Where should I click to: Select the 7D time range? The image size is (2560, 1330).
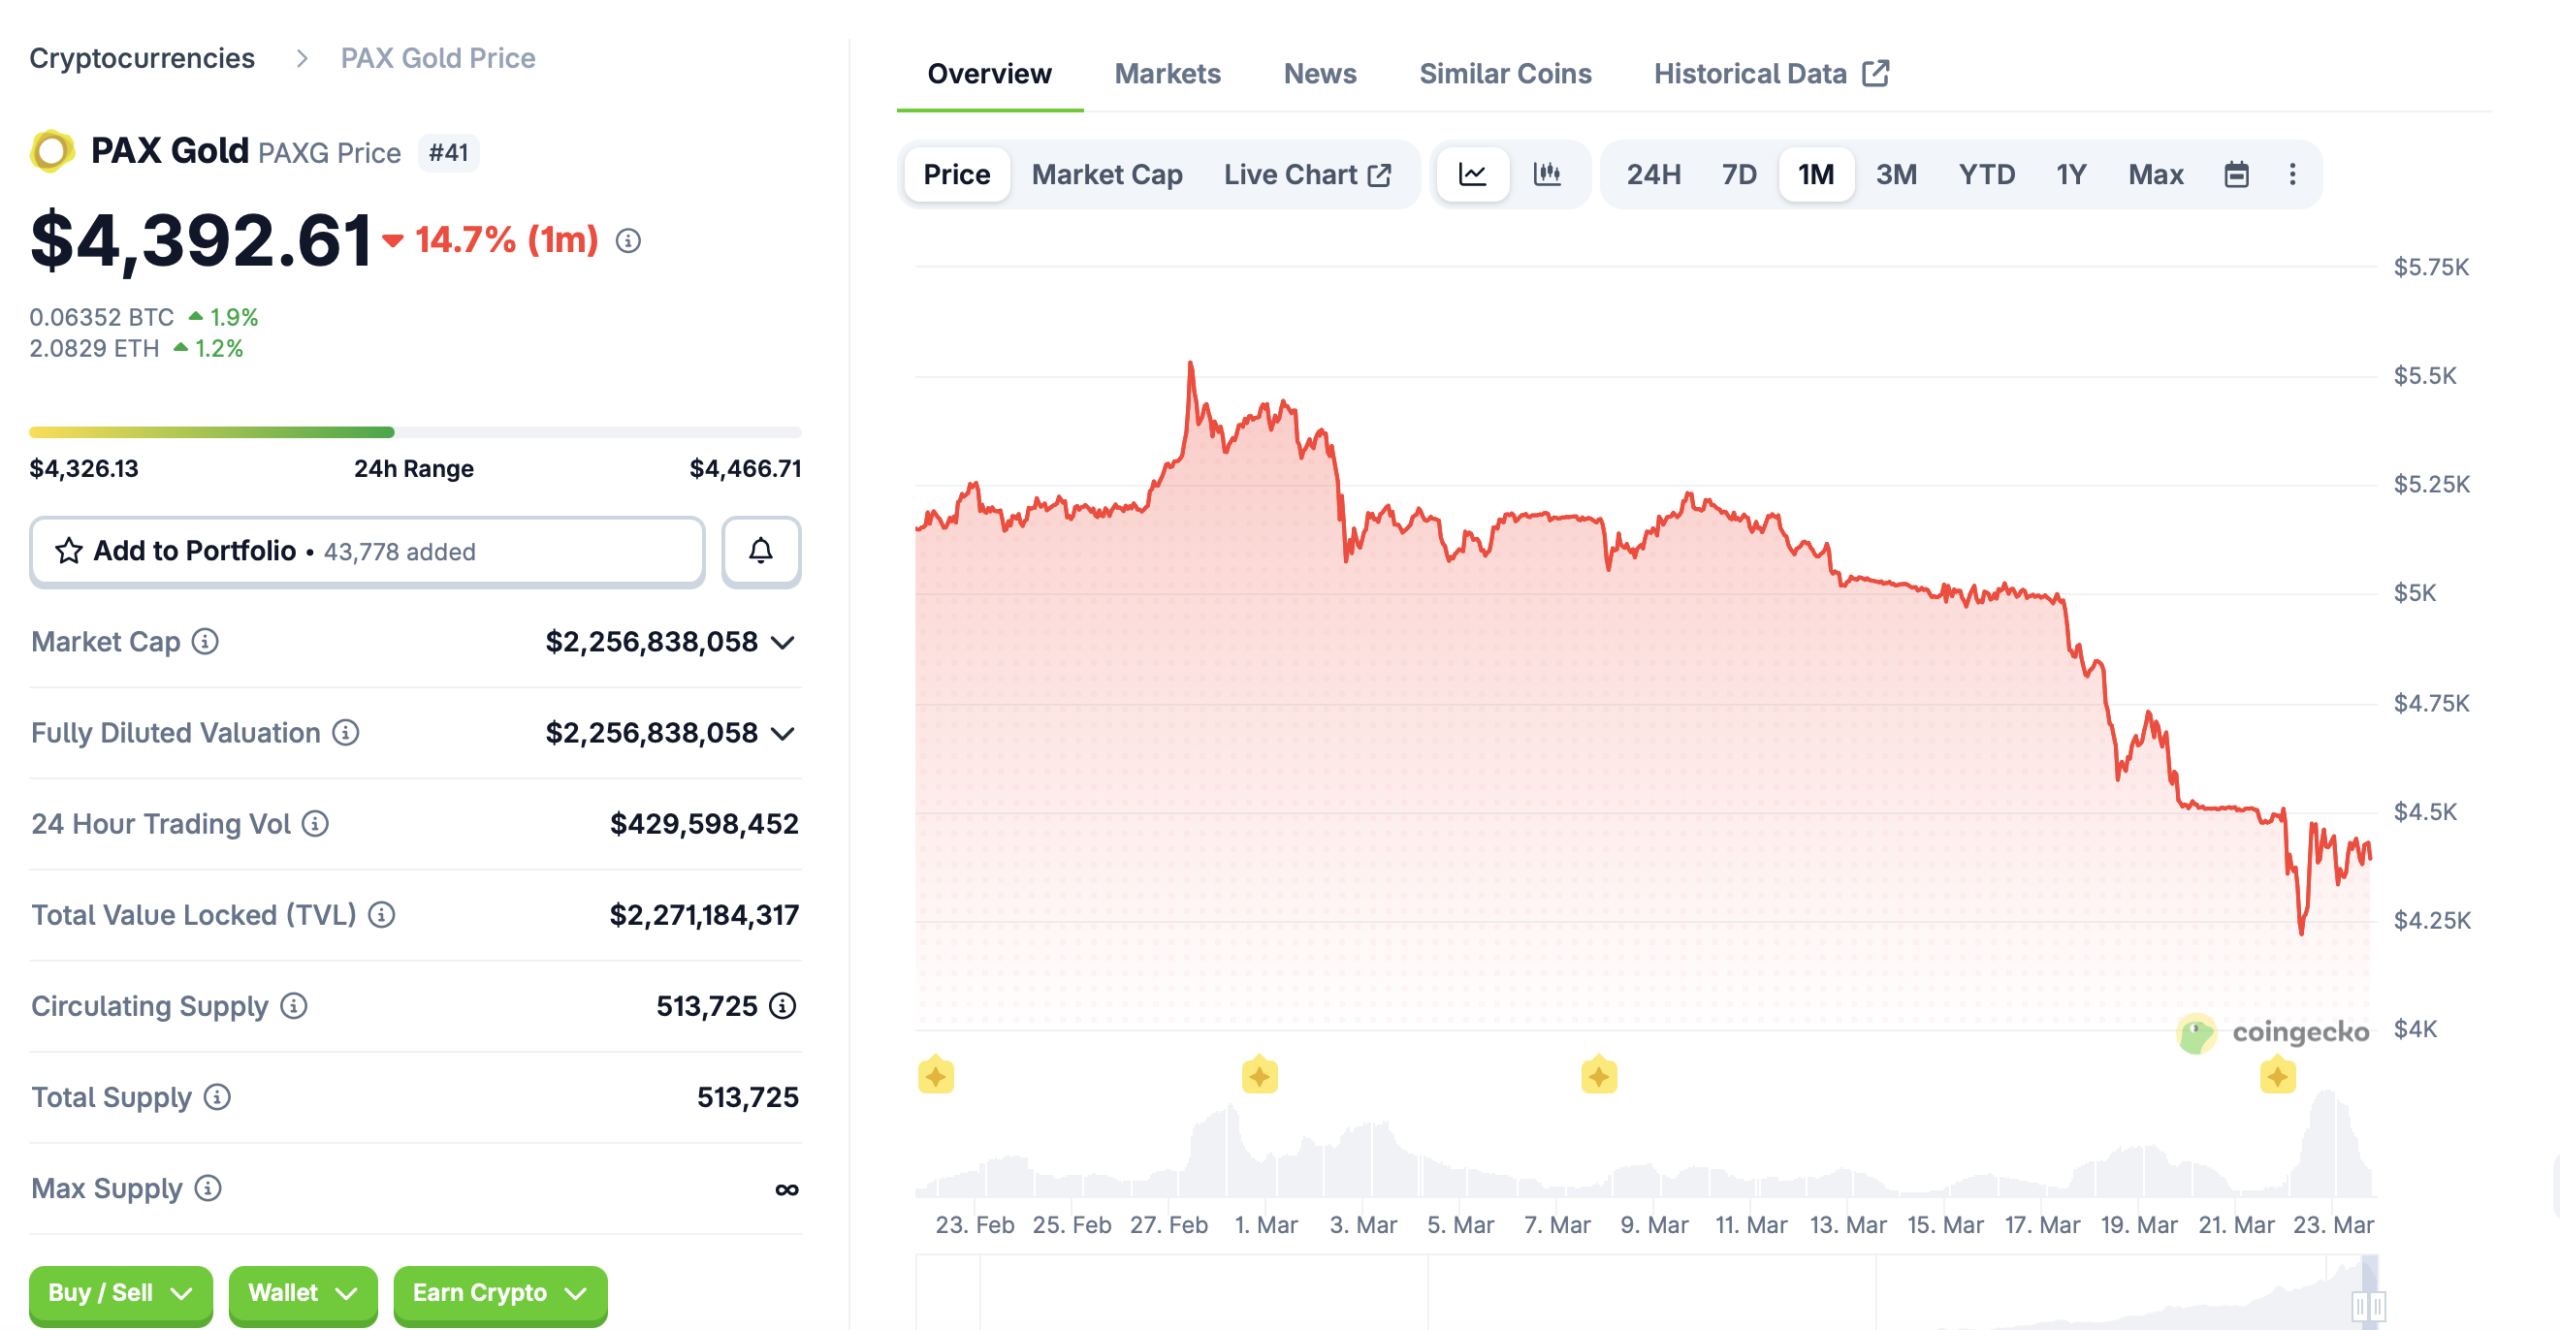pyautogui.click(x=1738, y=173)
